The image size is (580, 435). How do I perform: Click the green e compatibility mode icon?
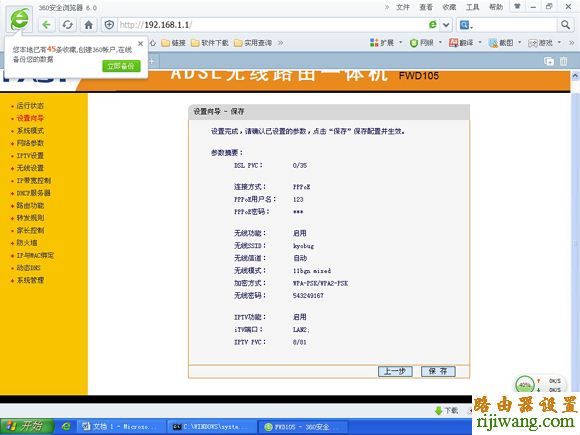[x=432, y=25]
